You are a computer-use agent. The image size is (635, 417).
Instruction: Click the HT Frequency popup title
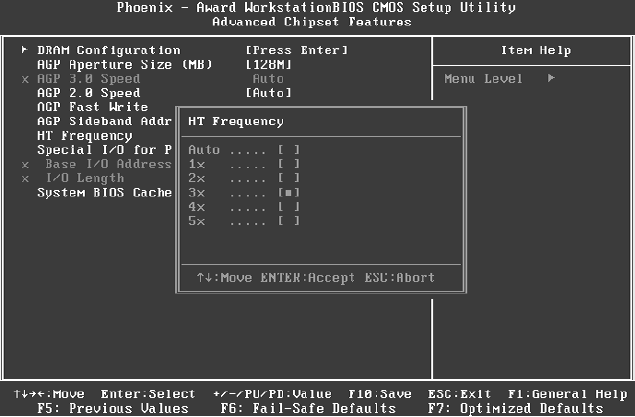[236, 121]
